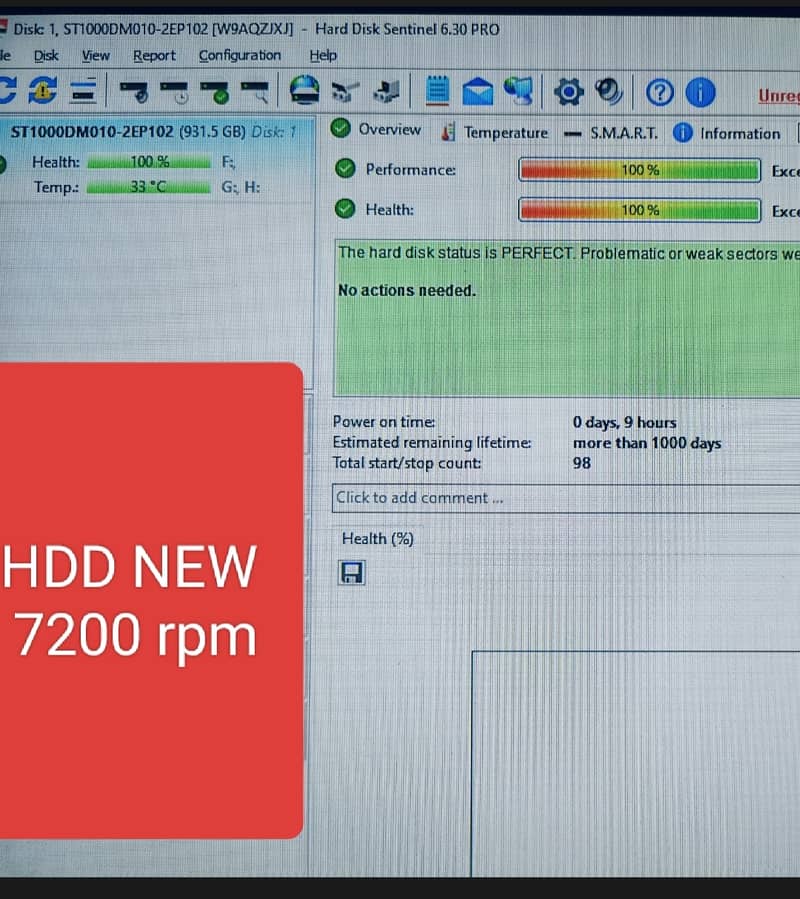Viewport: 800px width, 899px height.
Task: Click the start/stop count value 98
Action: click(x=582, y=463)
